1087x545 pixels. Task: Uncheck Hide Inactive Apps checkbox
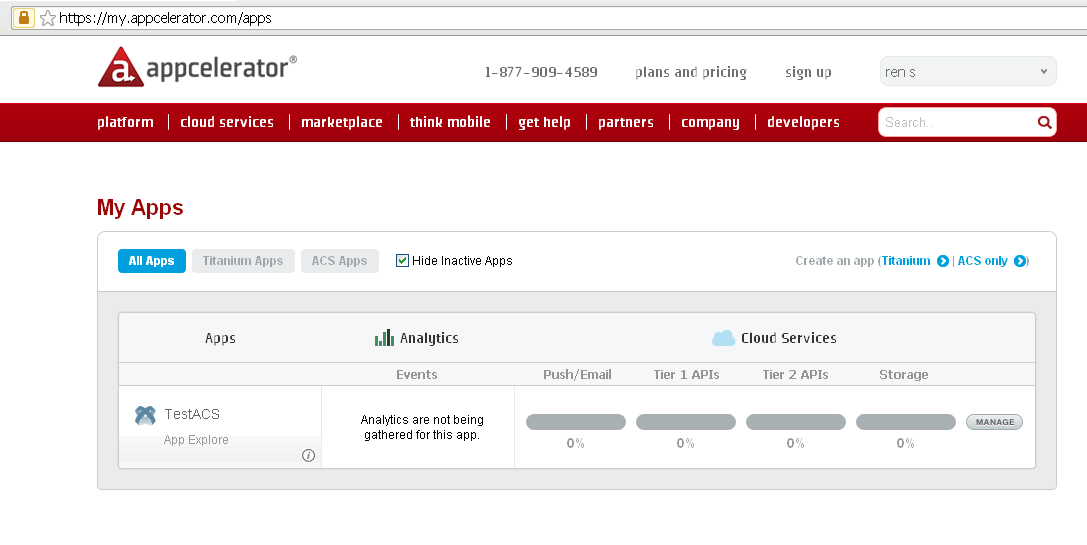[402, 261]
